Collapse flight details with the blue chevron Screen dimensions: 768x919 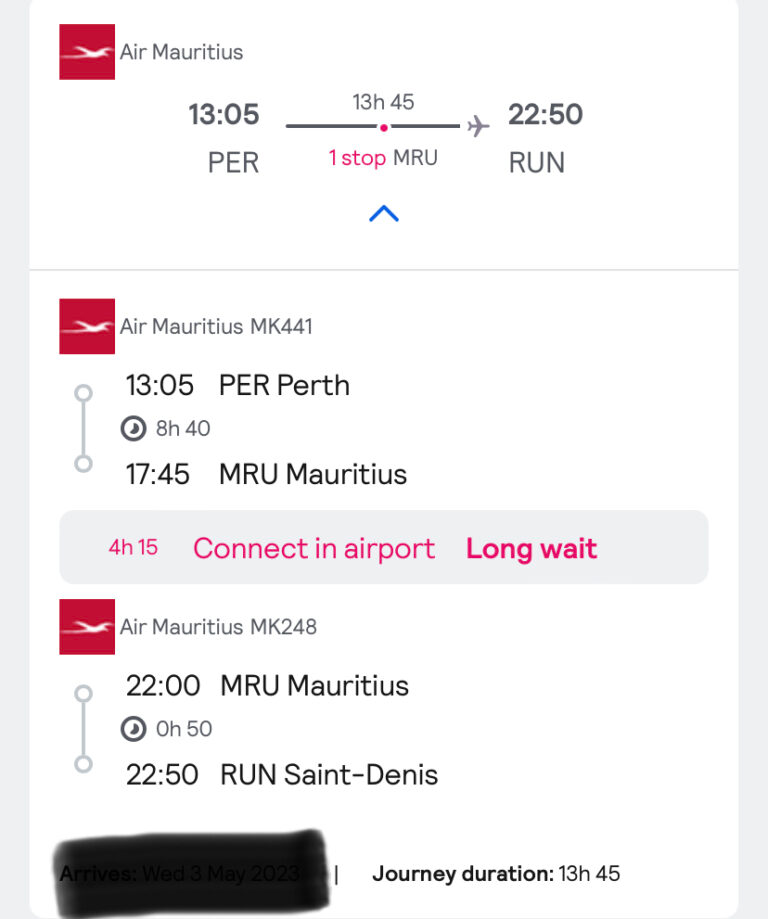coord(384,214)
